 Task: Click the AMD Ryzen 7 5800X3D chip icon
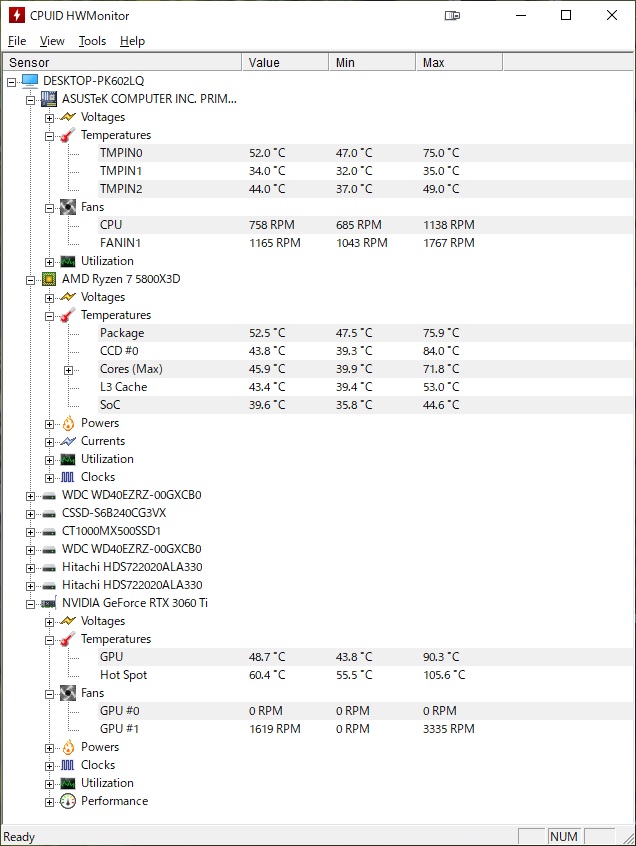coord(49,279)
